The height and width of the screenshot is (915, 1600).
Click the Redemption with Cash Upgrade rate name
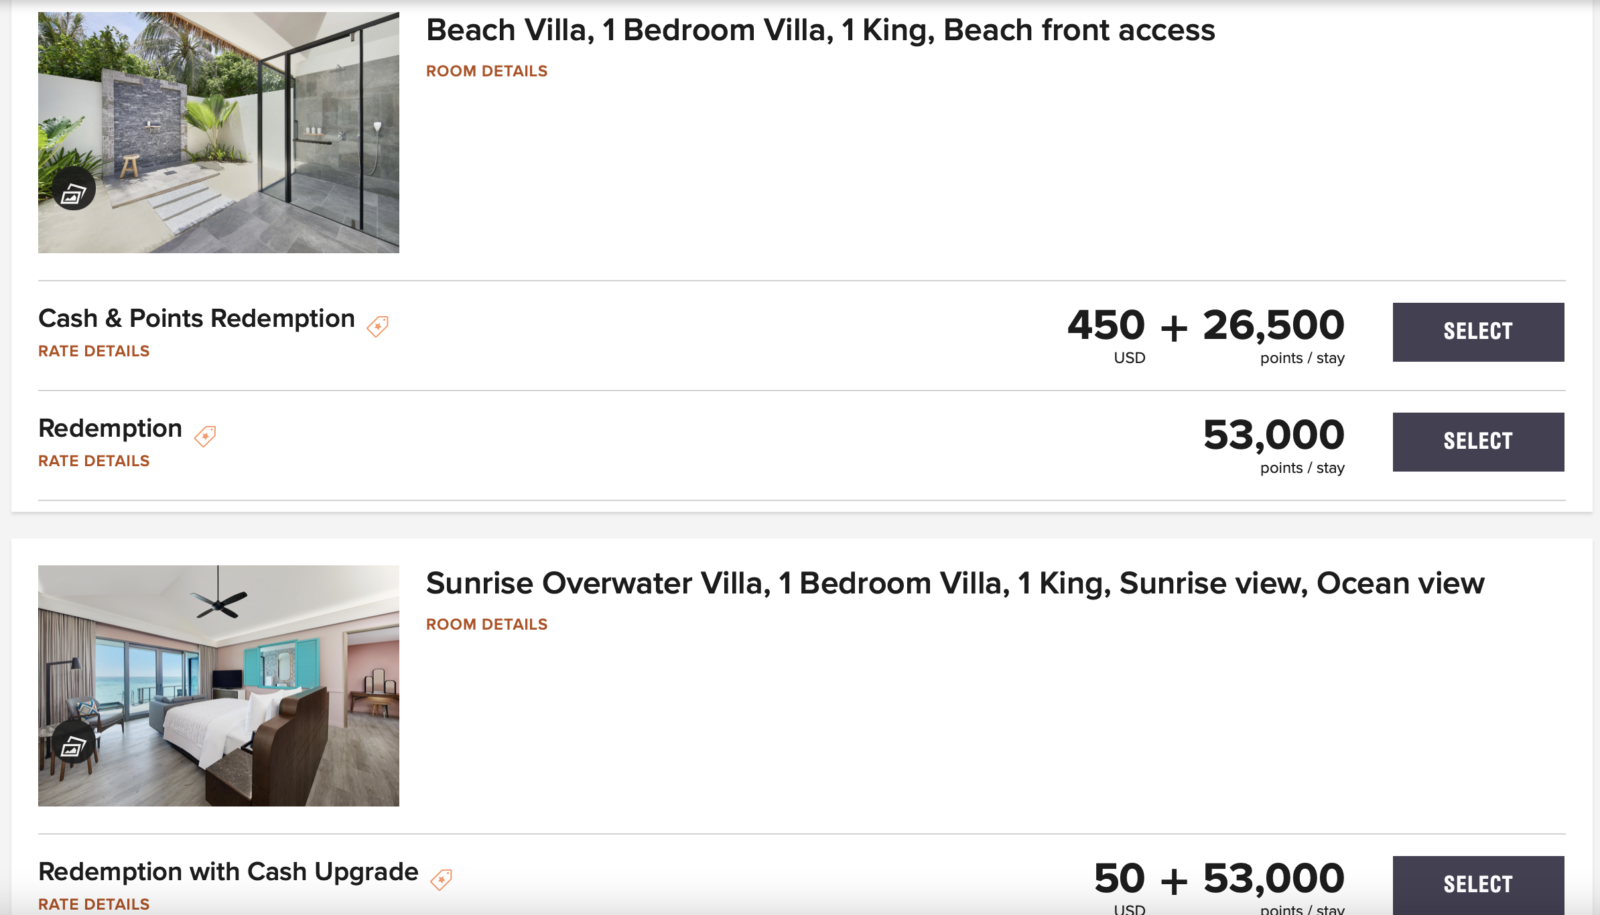point(228,872)
